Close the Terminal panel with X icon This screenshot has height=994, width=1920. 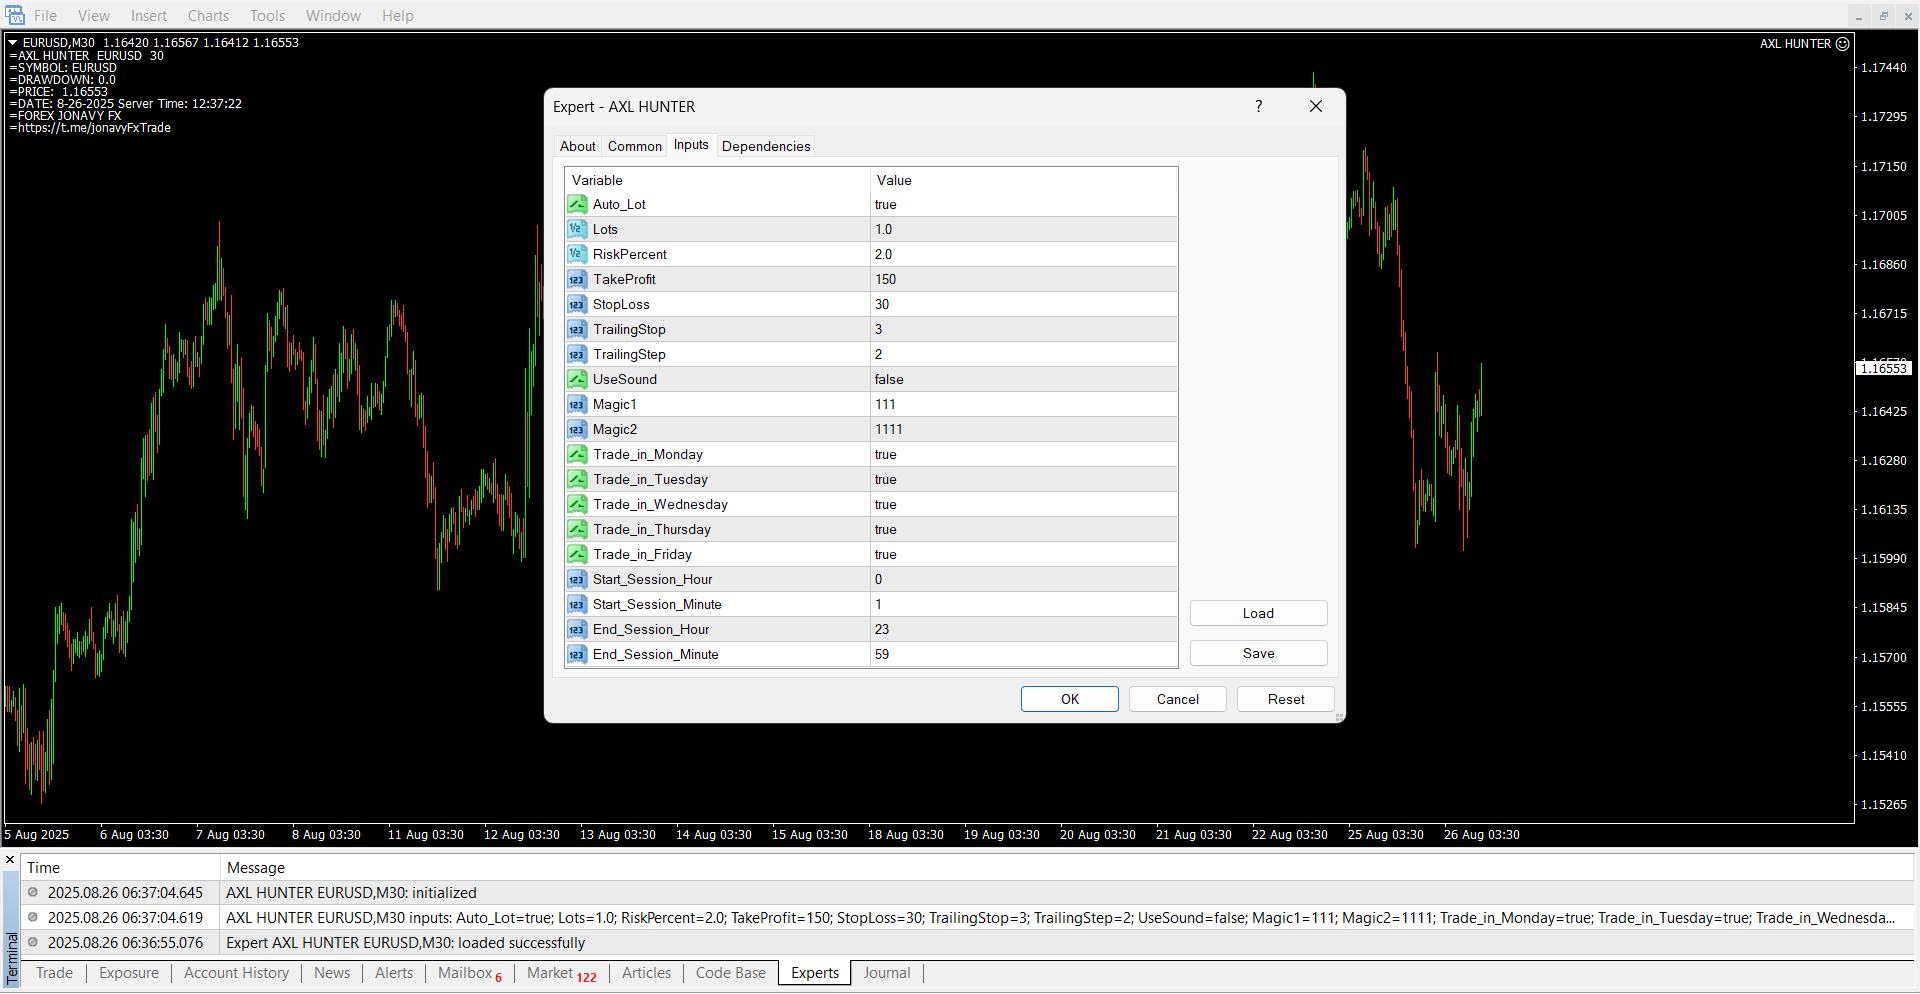(x=10, y=860)
